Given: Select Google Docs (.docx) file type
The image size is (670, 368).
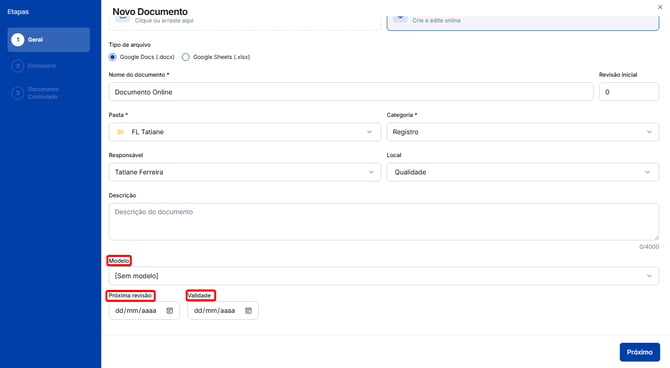Looking at the screenshot, I should click(x=112, y=57).
